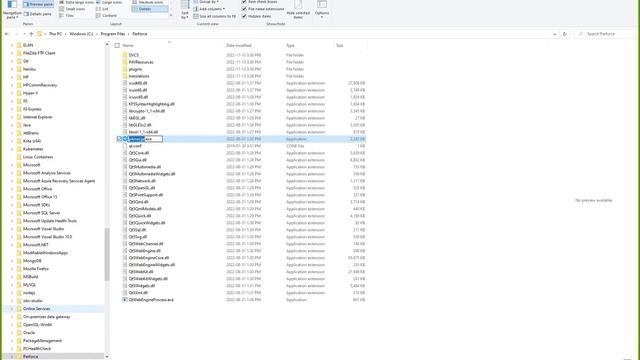Choose Tiles layout option
This screenshot has height=360, width=640.
(x=67, y=16)
